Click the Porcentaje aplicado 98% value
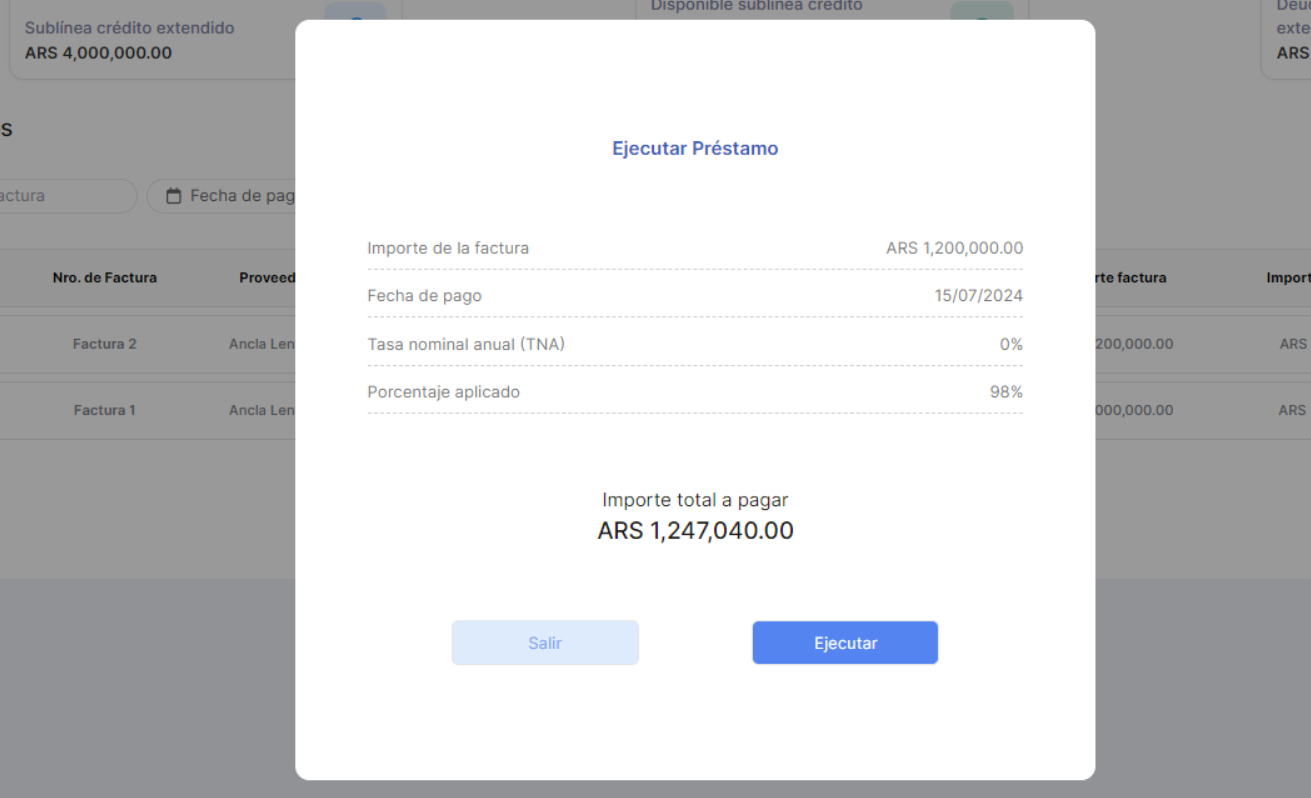 pos(1006,392)
